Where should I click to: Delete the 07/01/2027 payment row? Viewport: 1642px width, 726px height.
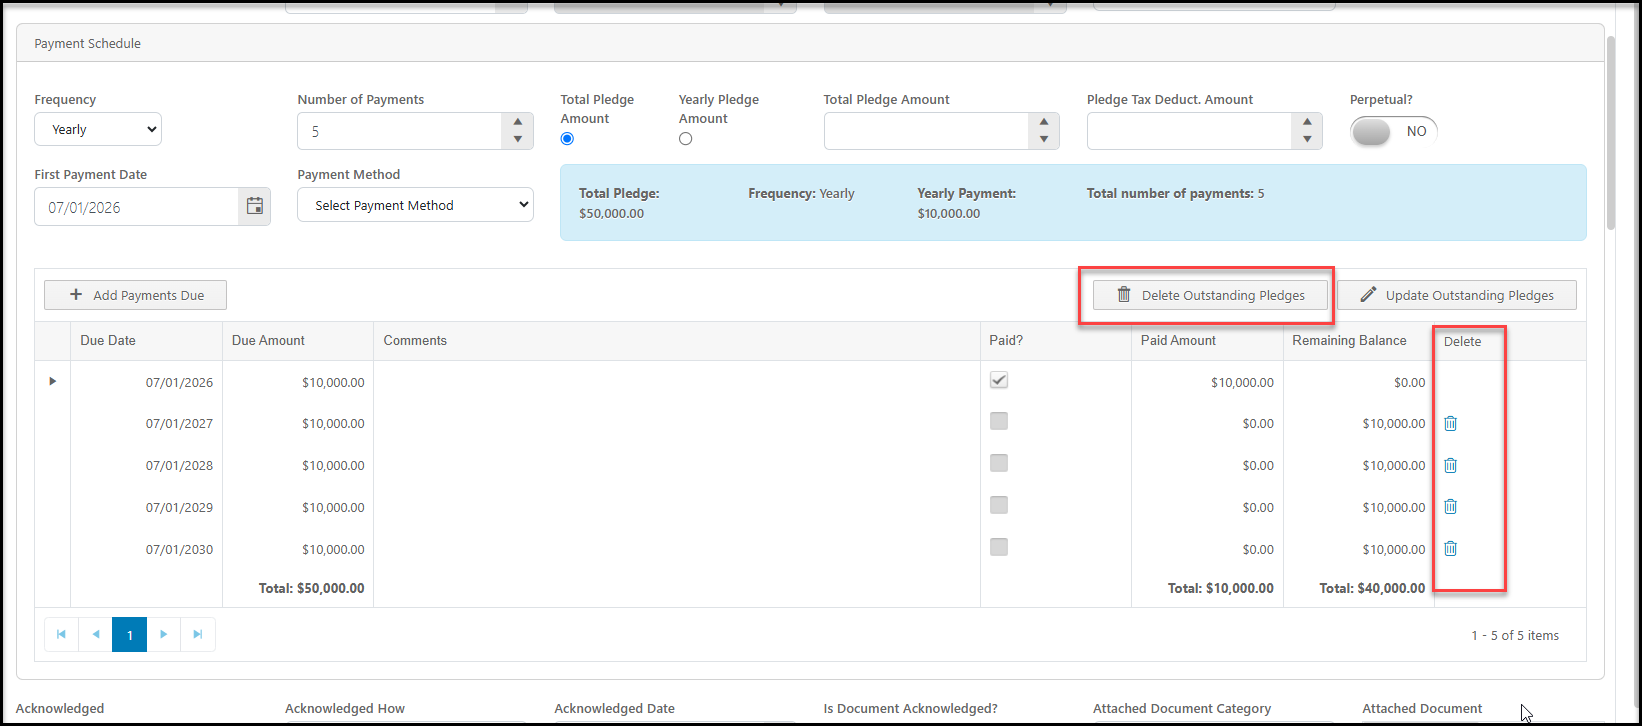(1450, 424)
